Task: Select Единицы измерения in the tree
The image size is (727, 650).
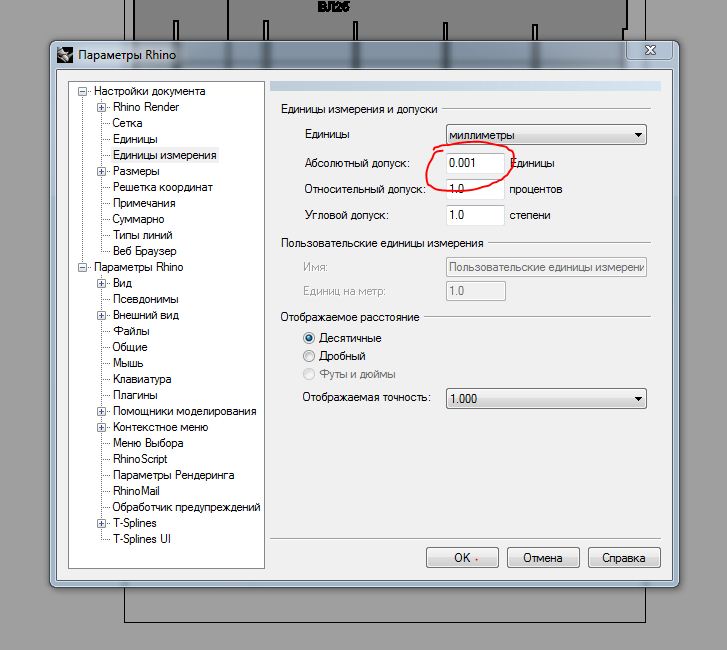Action: coord(165,155)
